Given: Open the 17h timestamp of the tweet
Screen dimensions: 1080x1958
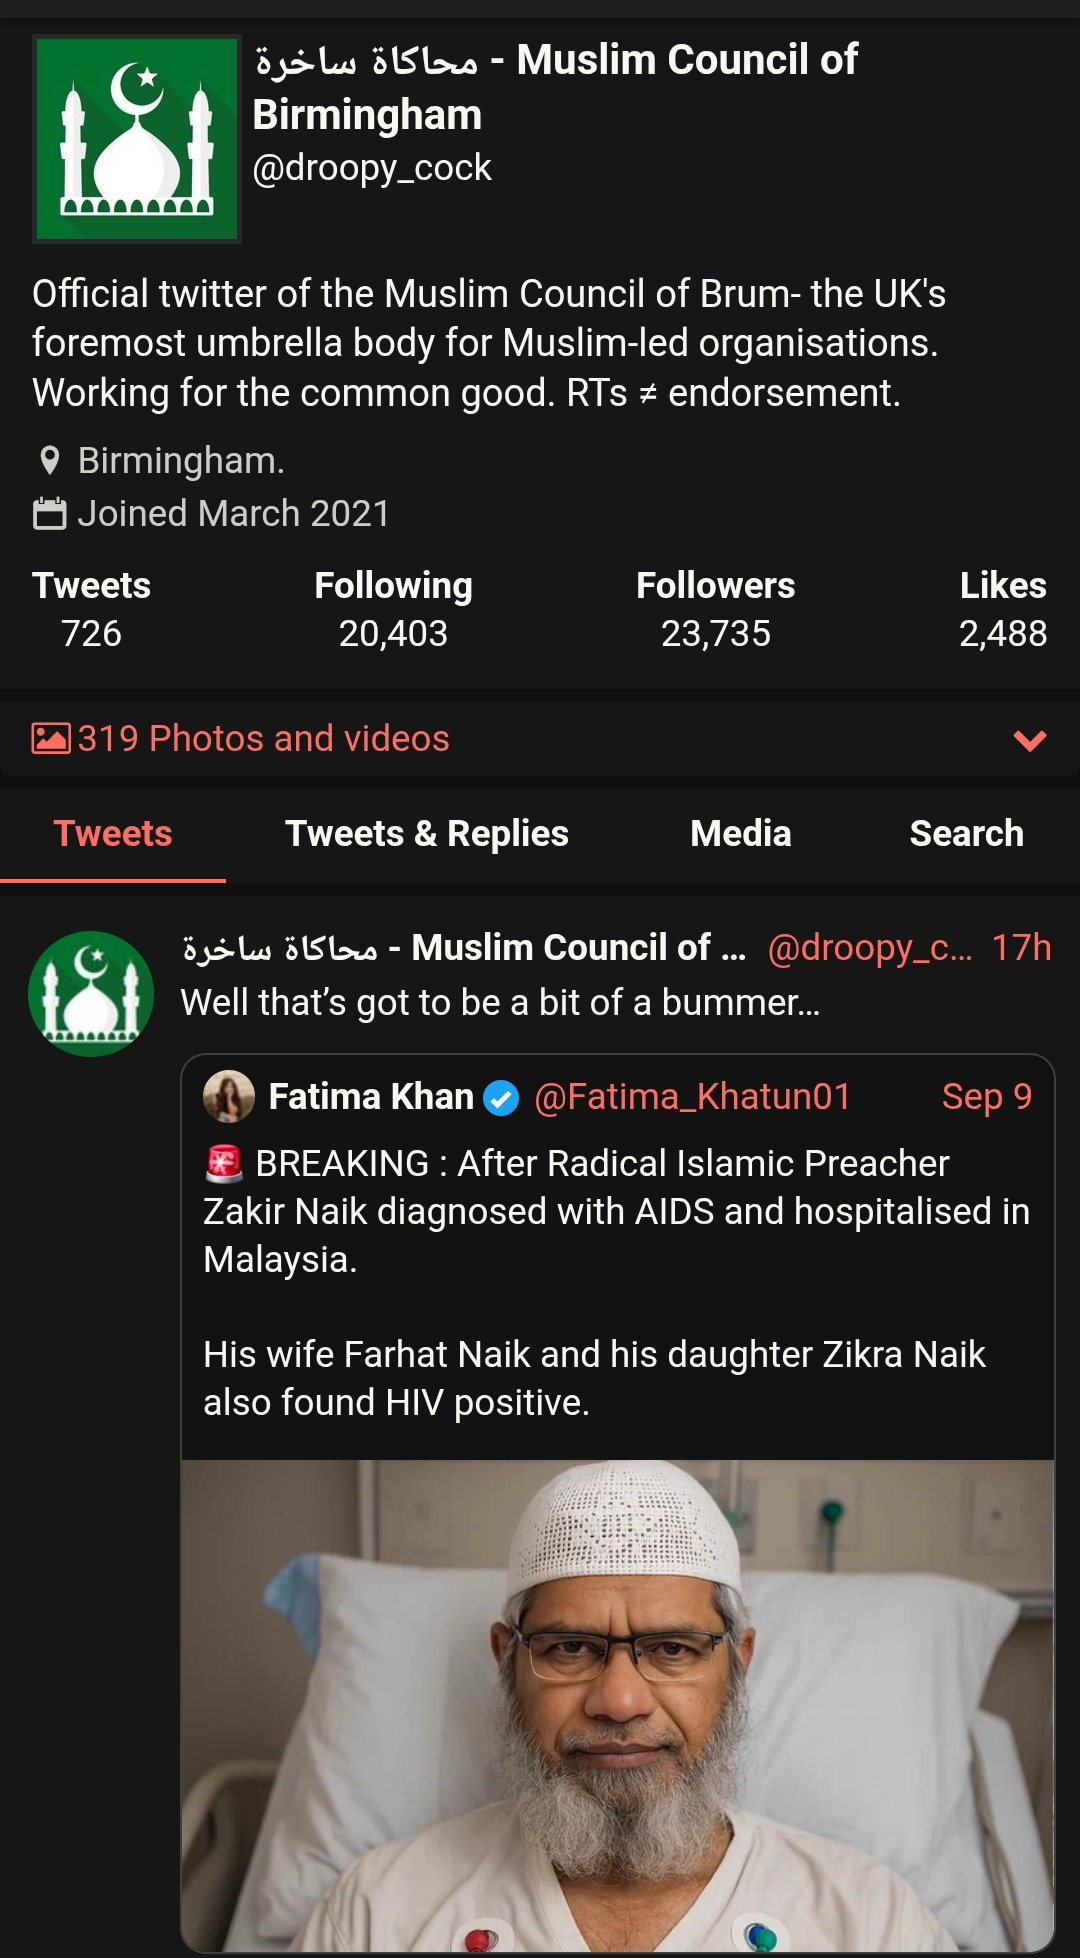Looking at the screenshot, I should pyautogui.click(x=1021, y=947).
